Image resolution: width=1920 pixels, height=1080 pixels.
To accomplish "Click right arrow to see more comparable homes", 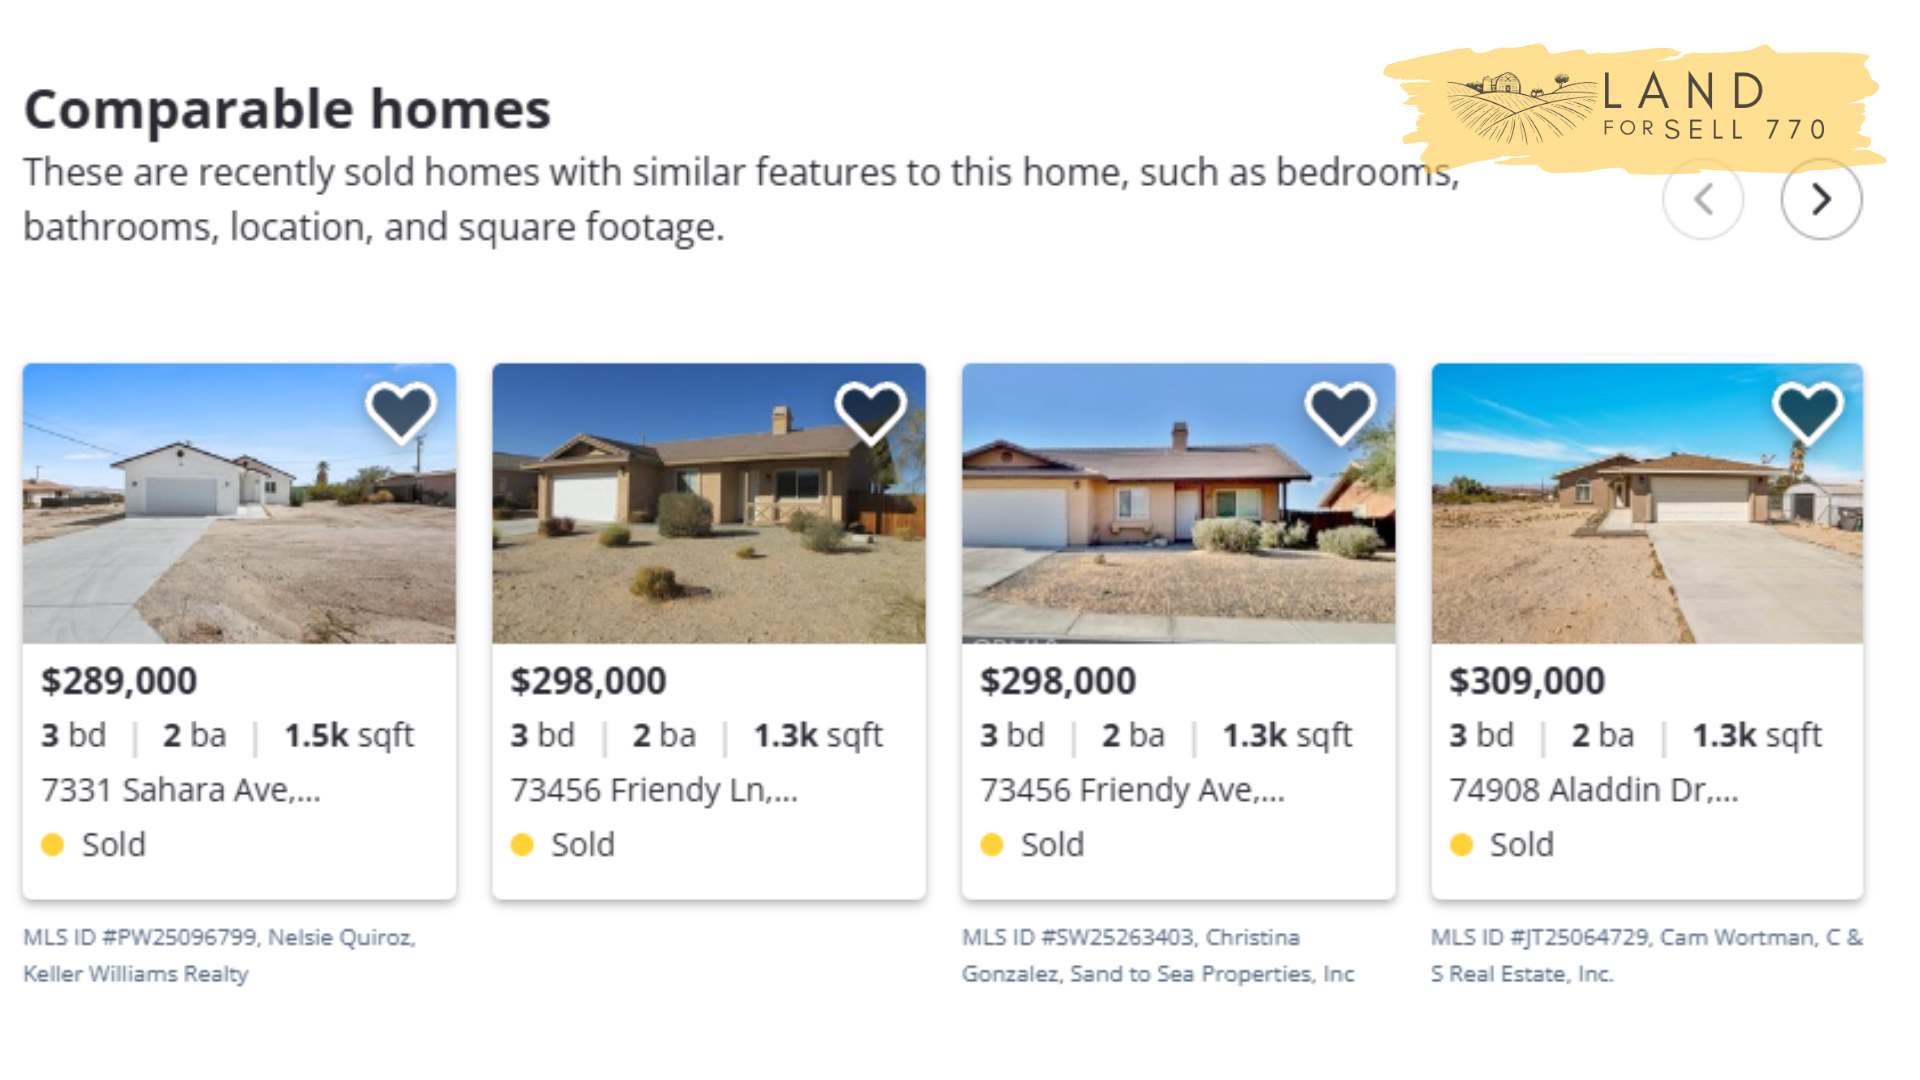I will [x=1822, y=199].
